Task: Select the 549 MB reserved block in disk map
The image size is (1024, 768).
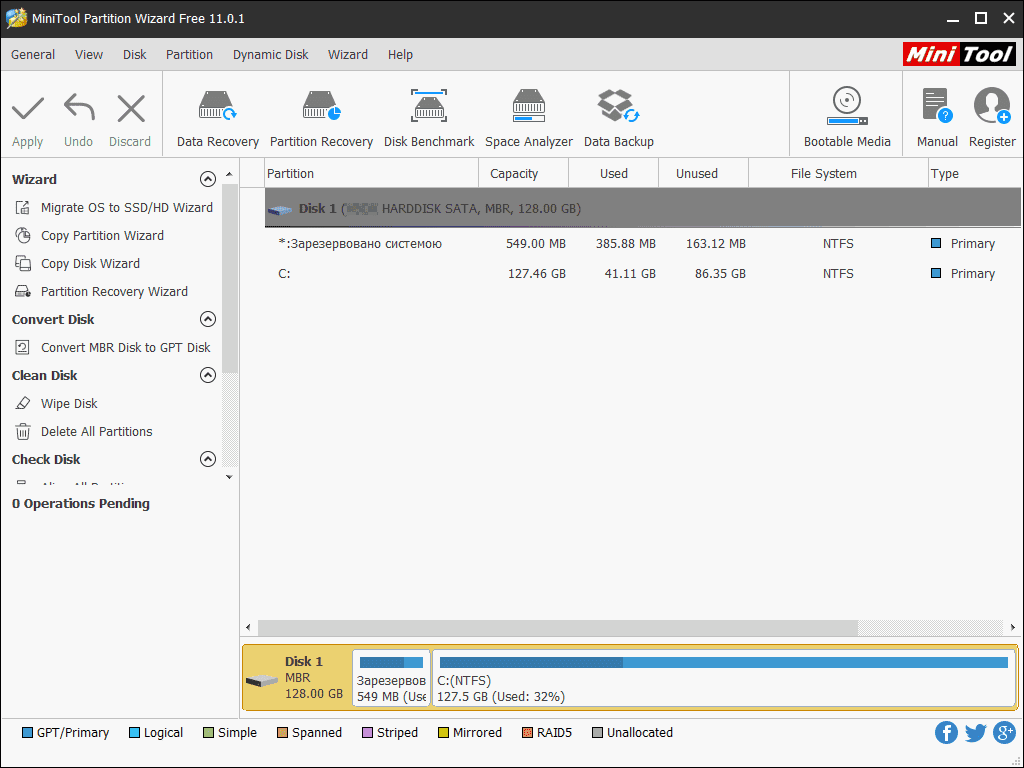Action: click(391, 678)
